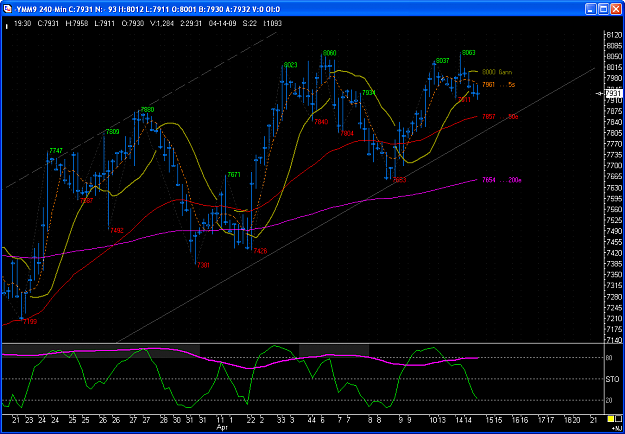This screenshot has width=625, height=434.
Task: Click the 7199 swing low label
Action: coord(30,321)
